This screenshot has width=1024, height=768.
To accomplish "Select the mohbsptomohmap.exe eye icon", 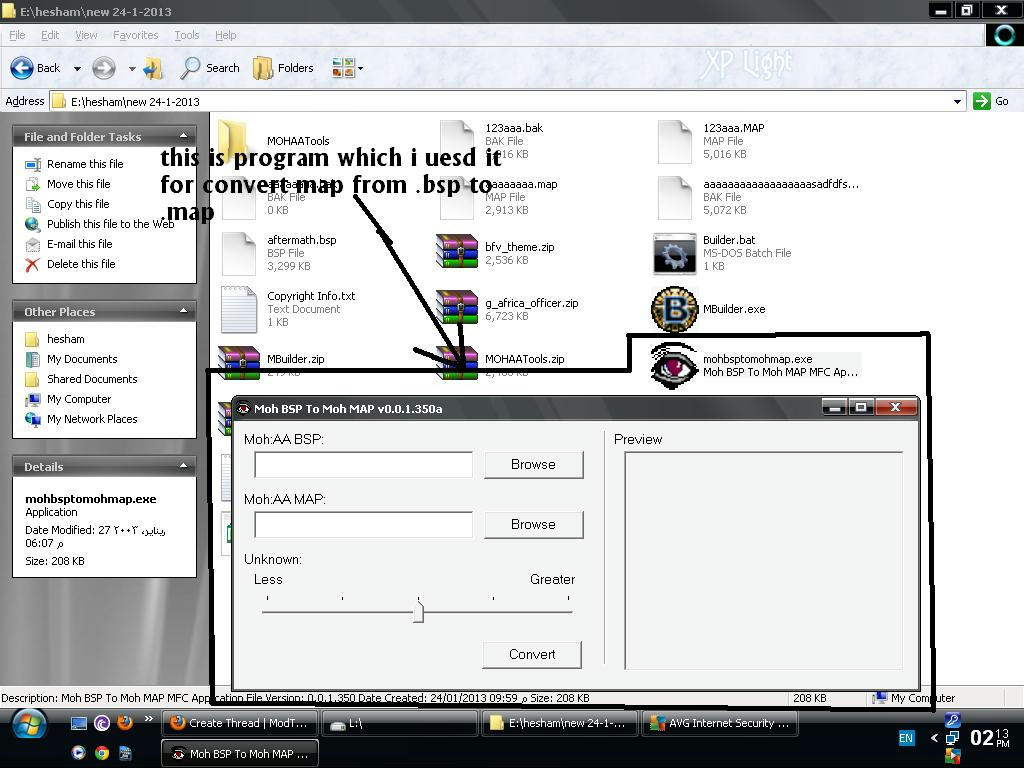I will [674, 365].
